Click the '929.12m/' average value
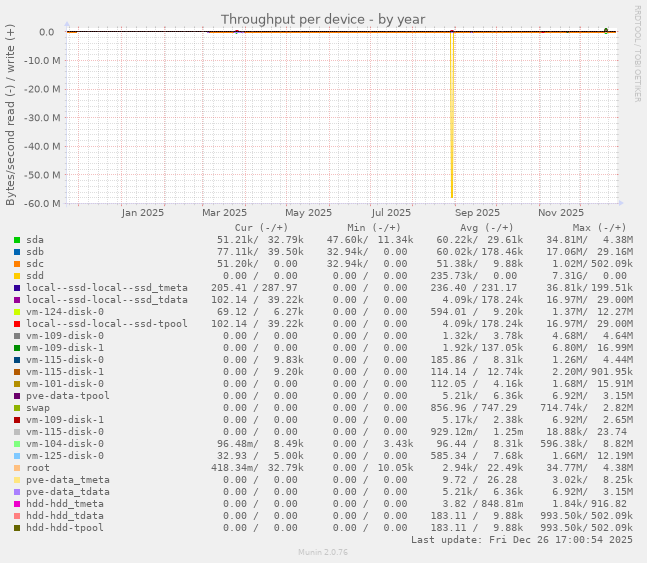 click(454, 432)
